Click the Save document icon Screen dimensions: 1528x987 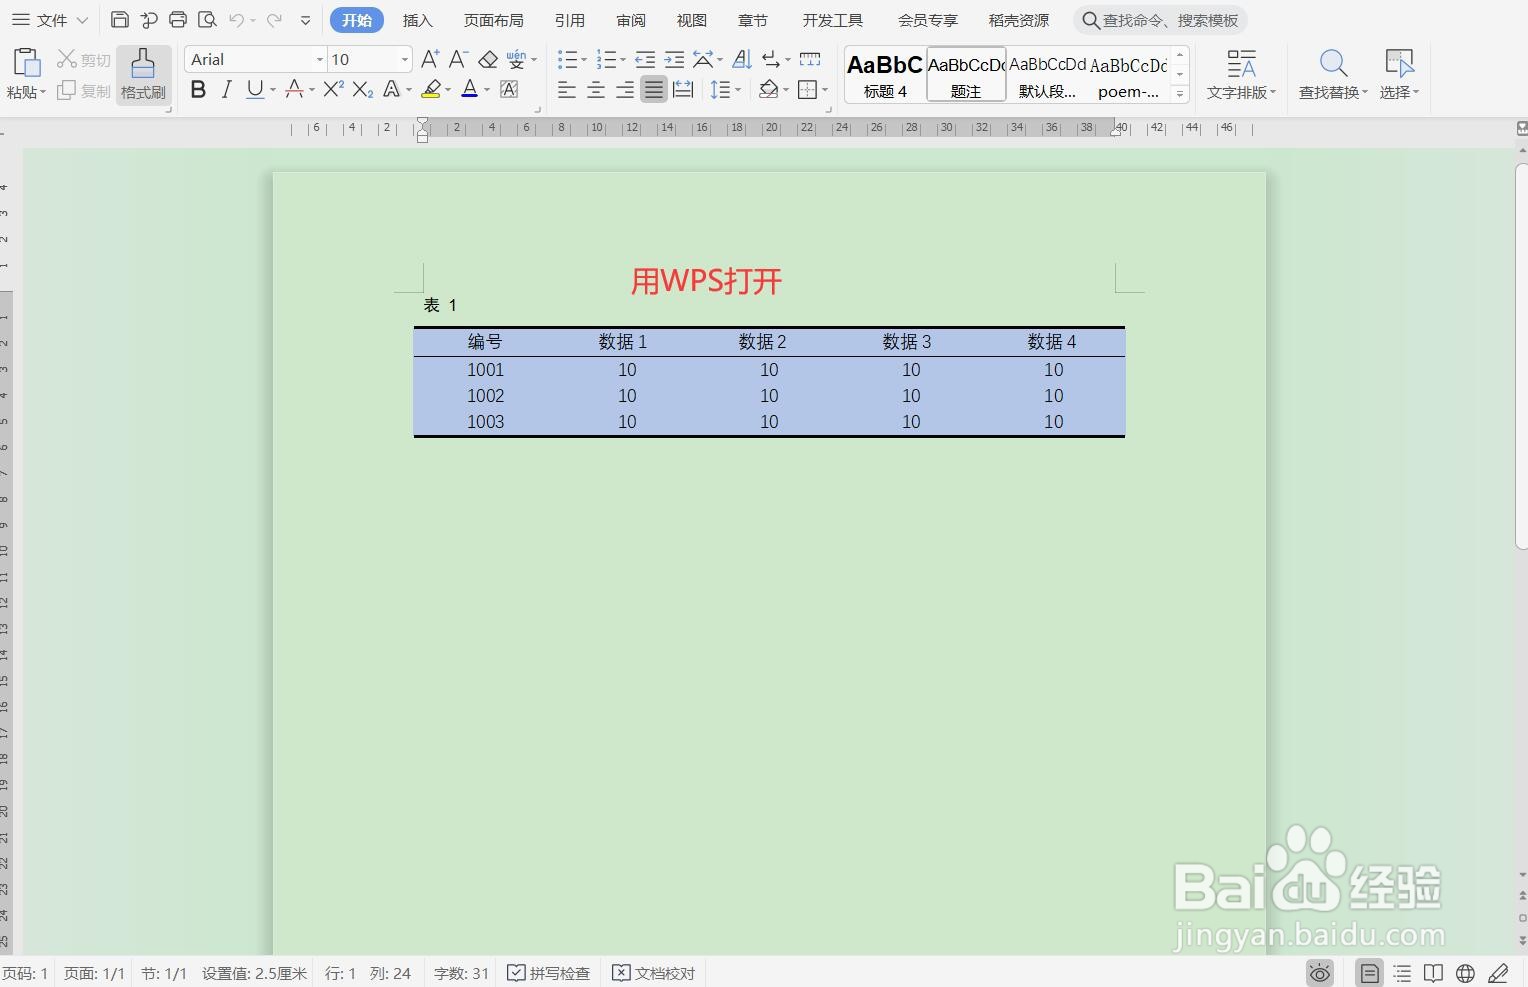[x=120, y=20]
